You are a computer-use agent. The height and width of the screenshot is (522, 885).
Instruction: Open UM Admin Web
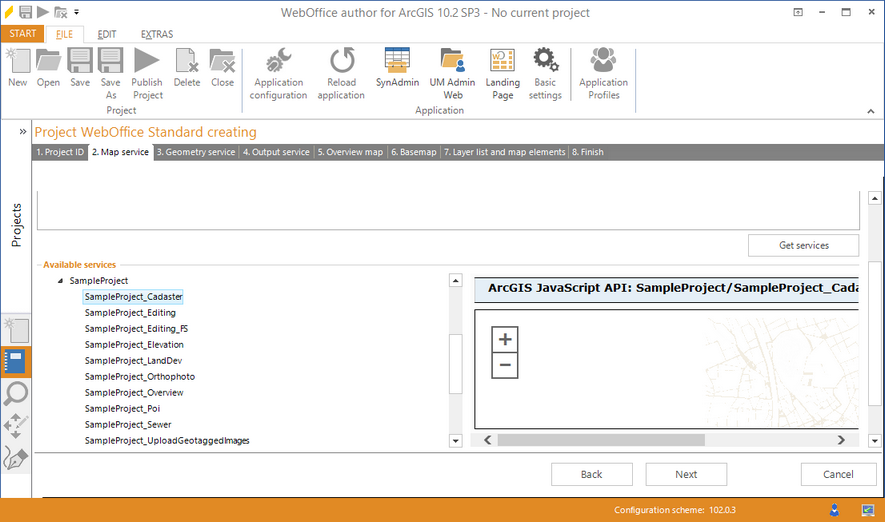pos(452,74)
